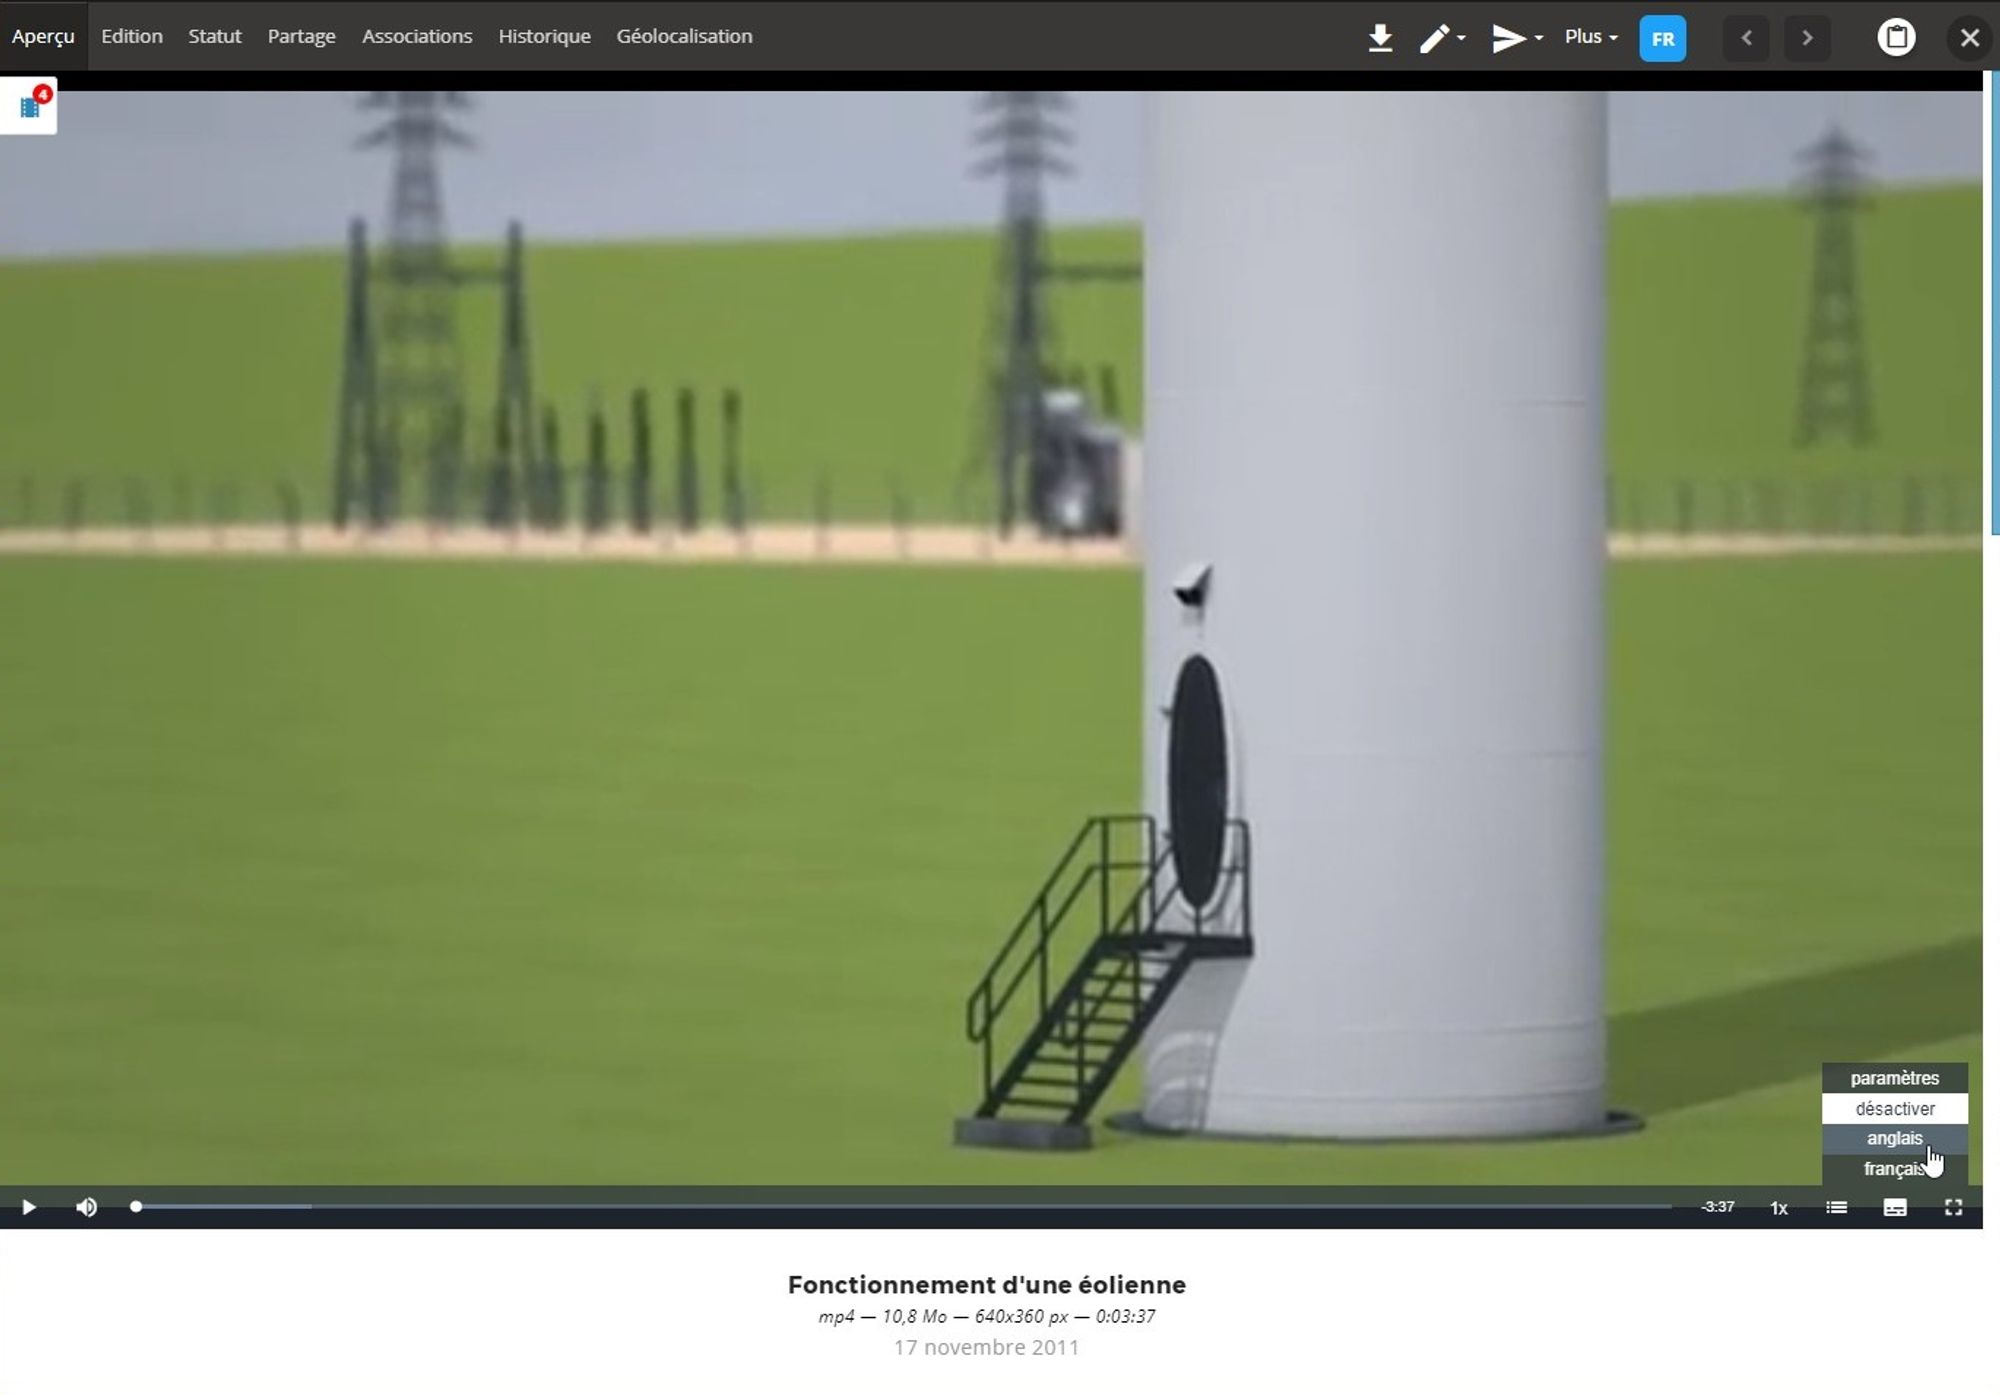Open the pencil edit dropdown
Viewport: 2000px width, 1395px height.
pyautogui.click(x=1442, y=38)
